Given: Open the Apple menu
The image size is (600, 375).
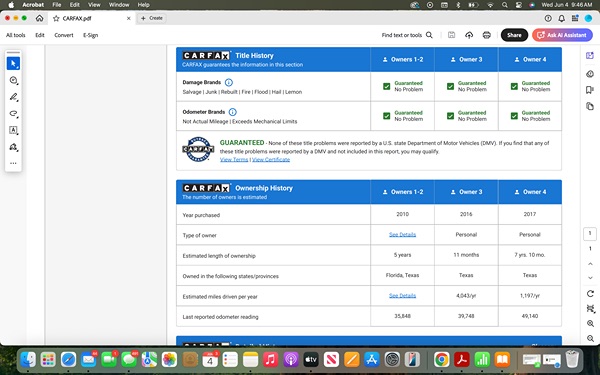Looking at the screenshot, I should coord(11,5).
